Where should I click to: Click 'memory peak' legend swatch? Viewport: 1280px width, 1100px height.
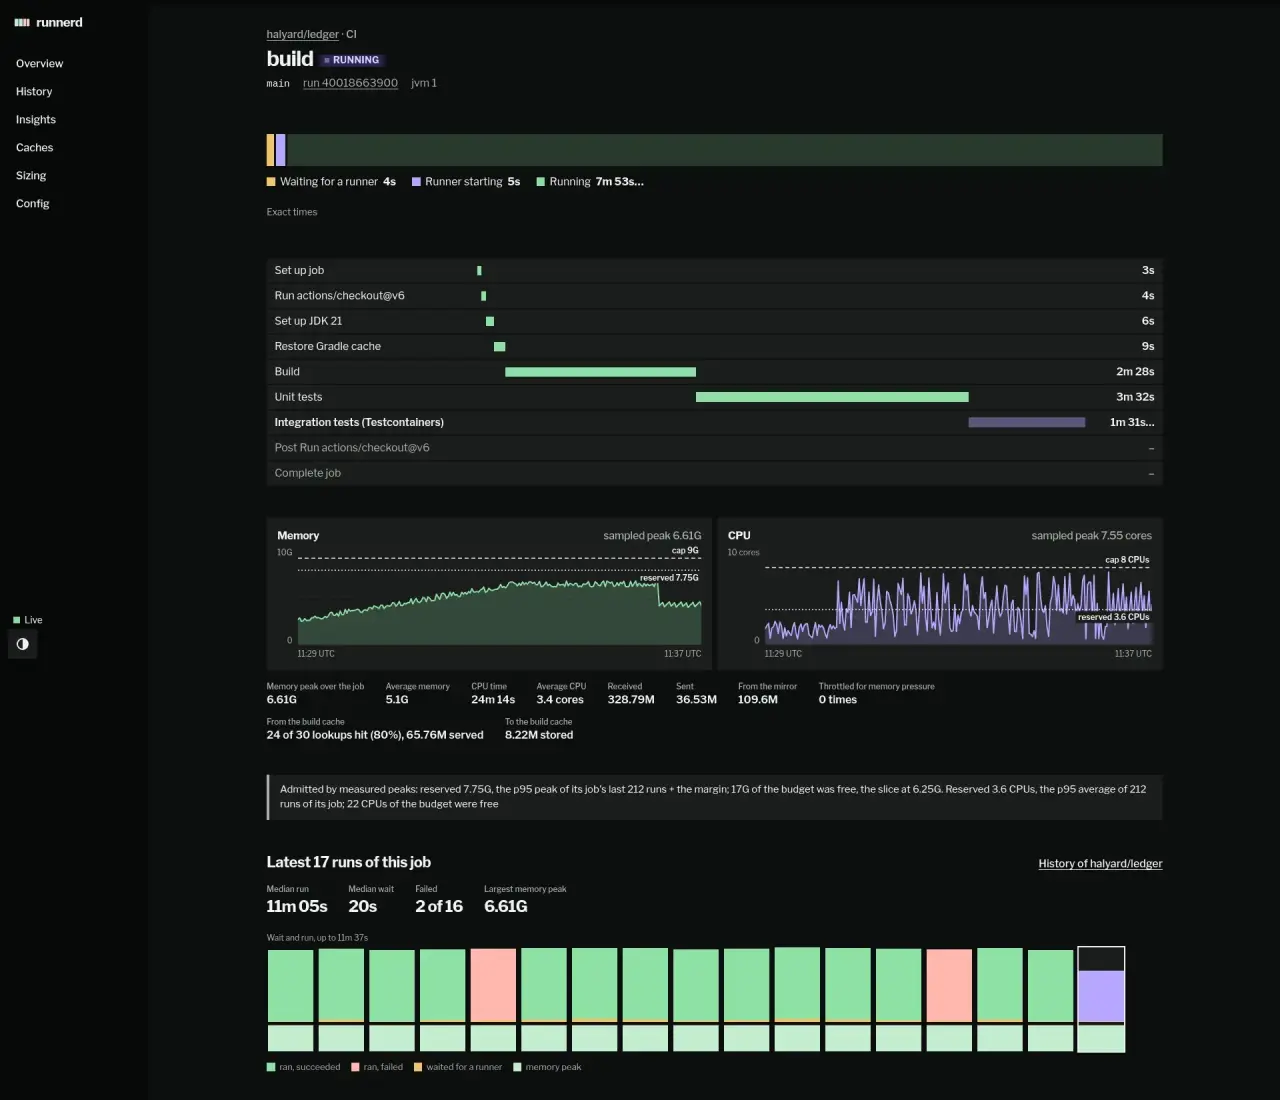click(x=517, y=1067)
